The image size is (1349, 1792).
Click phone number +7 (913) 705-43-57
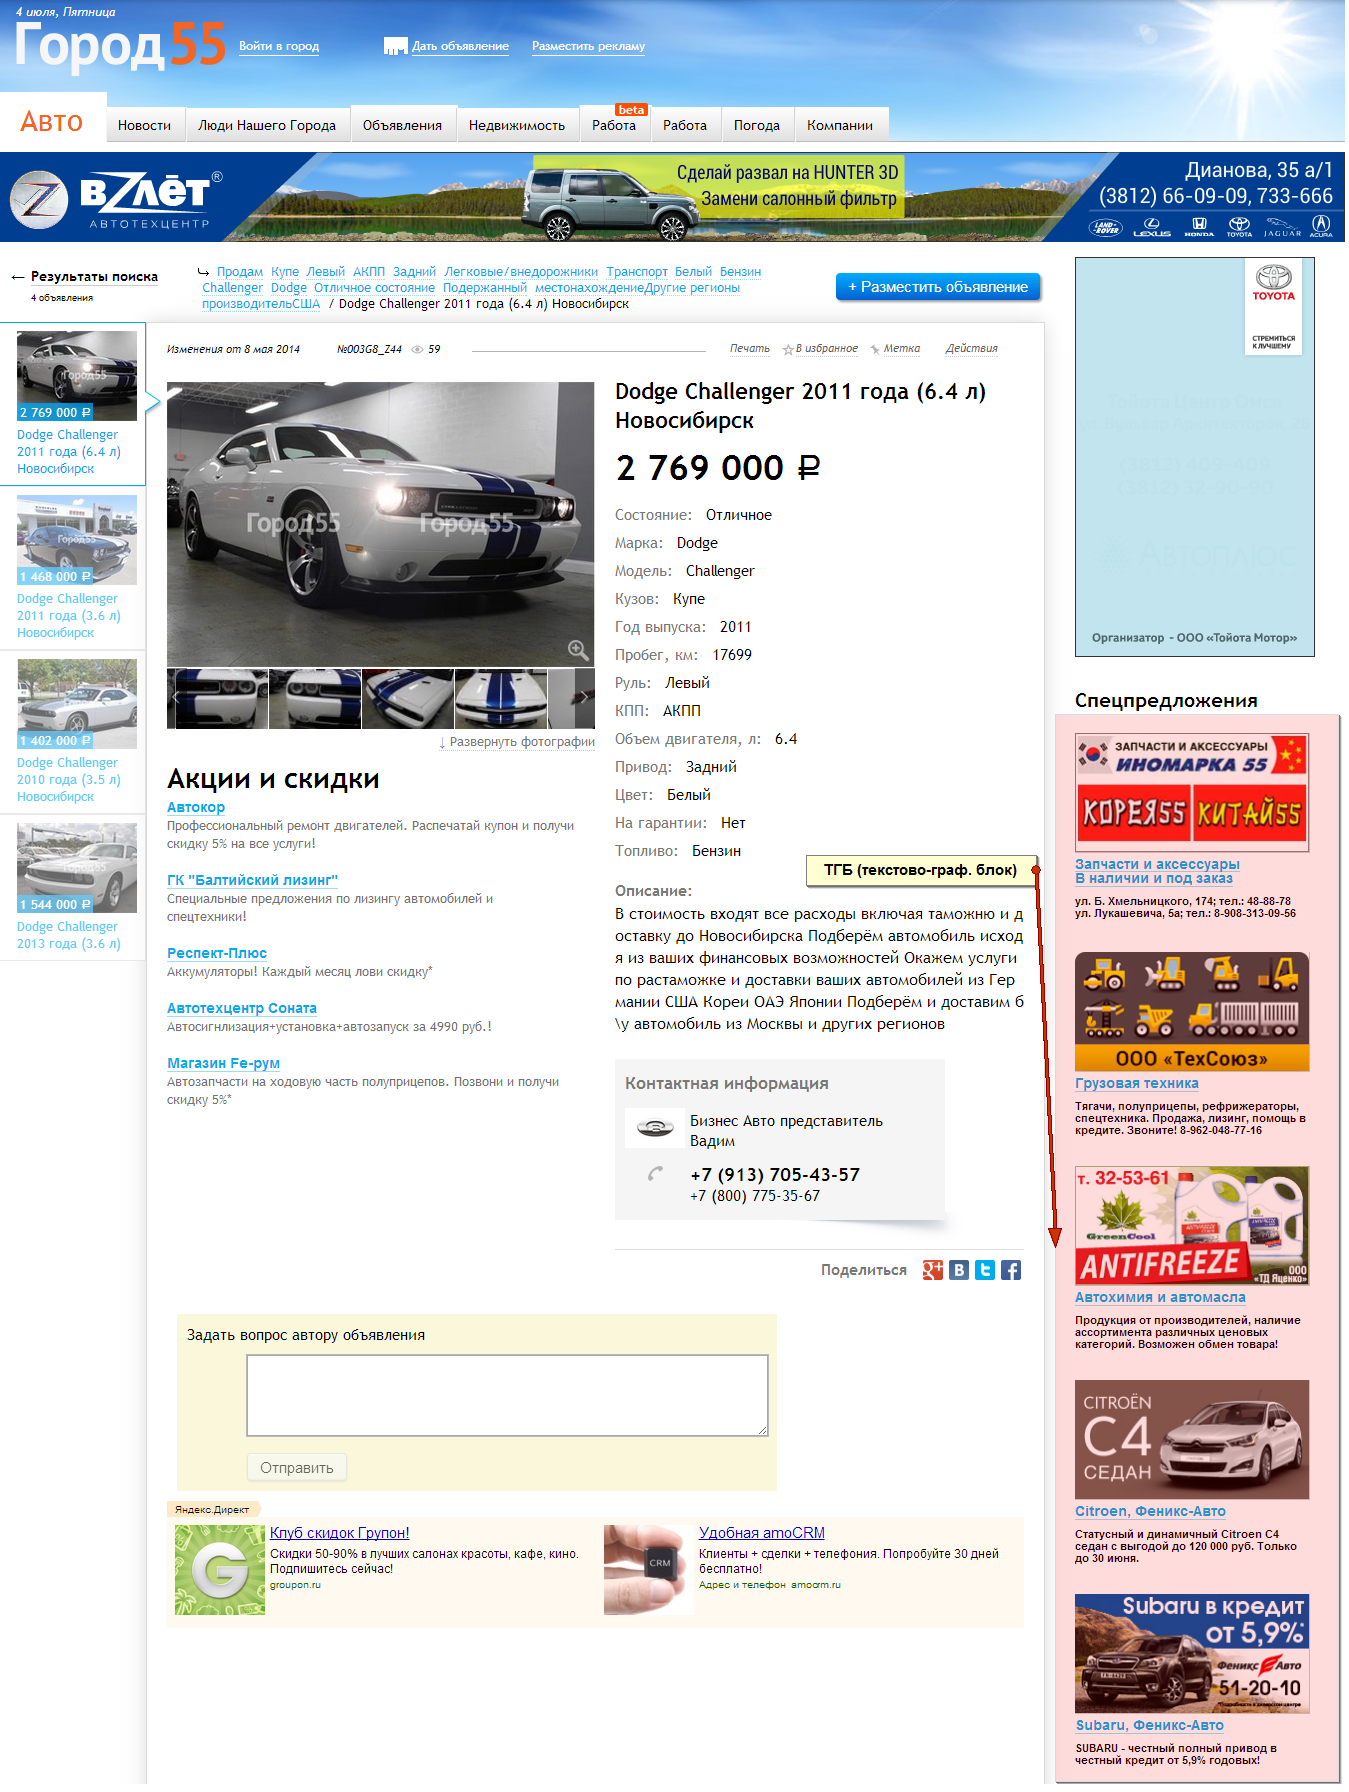[x=775, y=1175]
